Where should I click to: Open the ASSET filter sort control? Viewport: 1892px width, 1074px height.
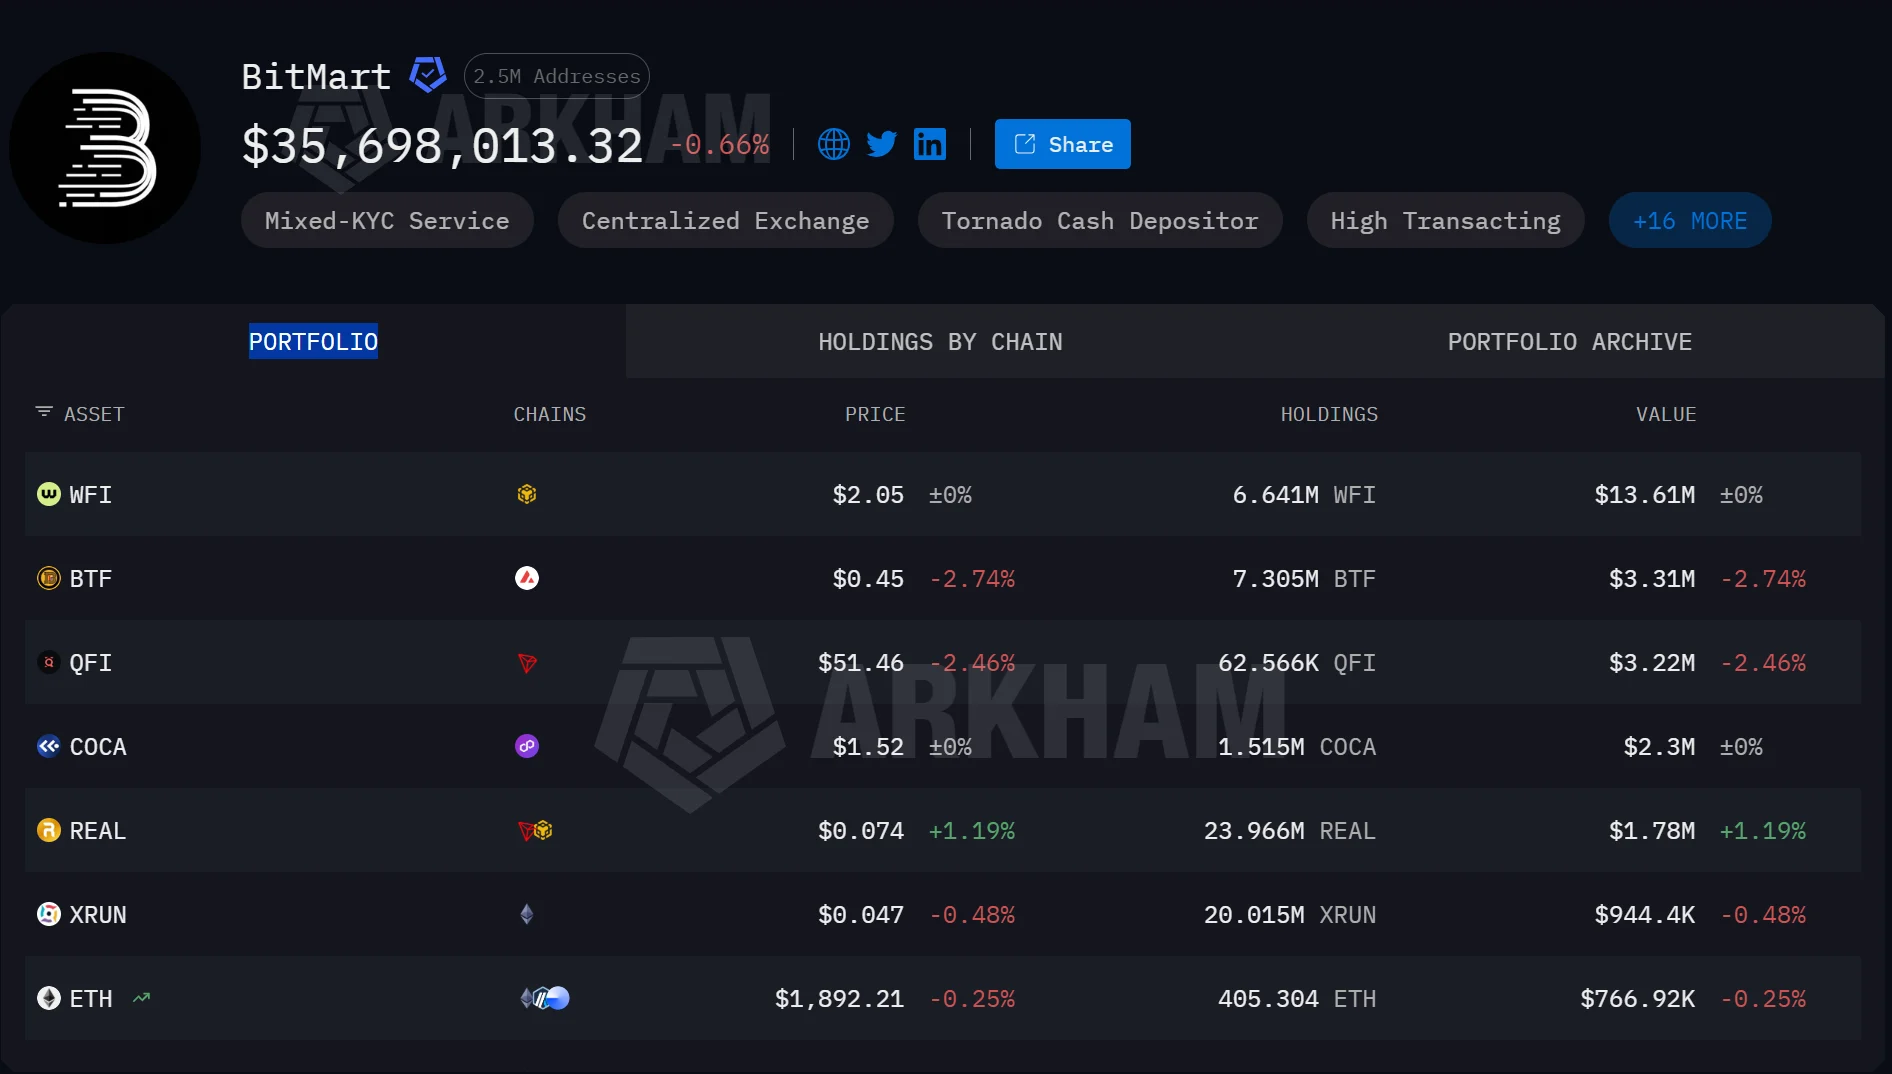(44, 413)
